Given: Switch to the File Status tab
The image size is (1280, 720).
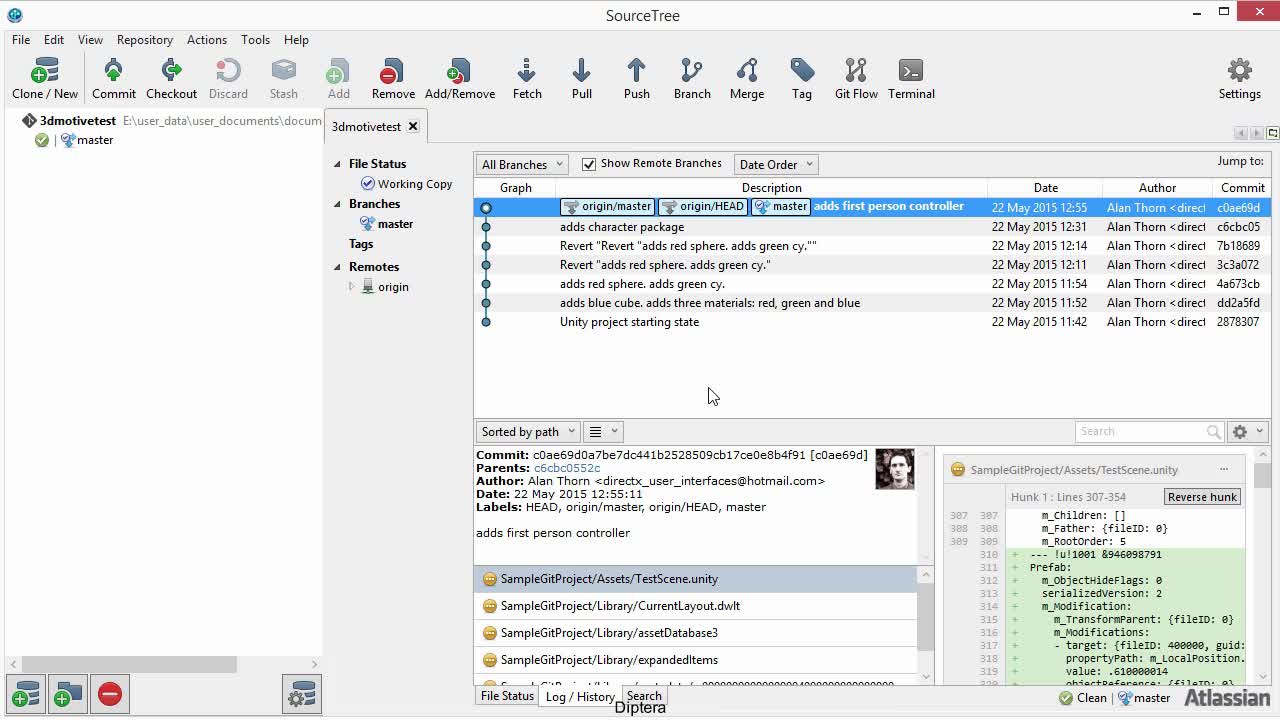Looking at the screenshot, I should pyautogui.click(x=507, y=696).
